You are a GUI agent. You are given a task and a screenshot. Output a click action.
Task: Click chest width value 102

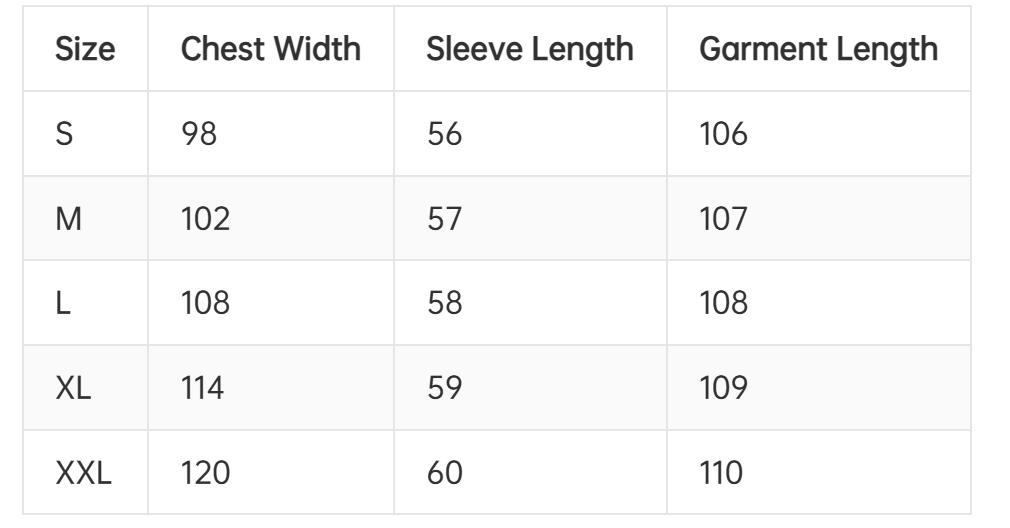pyautogui.click(x=205, y=219)
